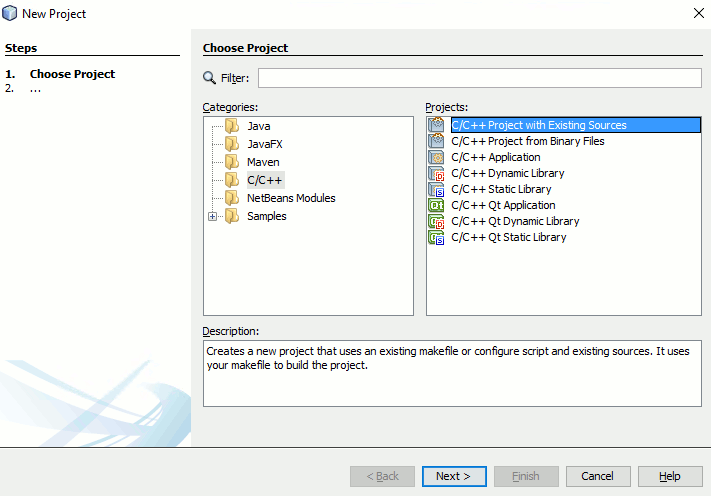Click the icon for Project from Binary Files
Image resolution: width=711 pixels, height=496 pixels.
pos(436,141)
